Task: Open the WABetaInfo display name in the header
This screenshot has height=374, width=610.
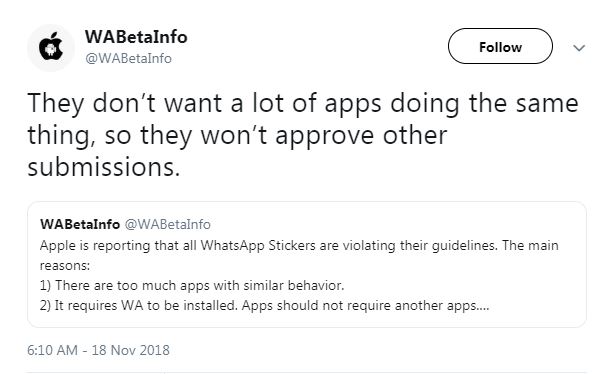Action: (x=136, y=37)
